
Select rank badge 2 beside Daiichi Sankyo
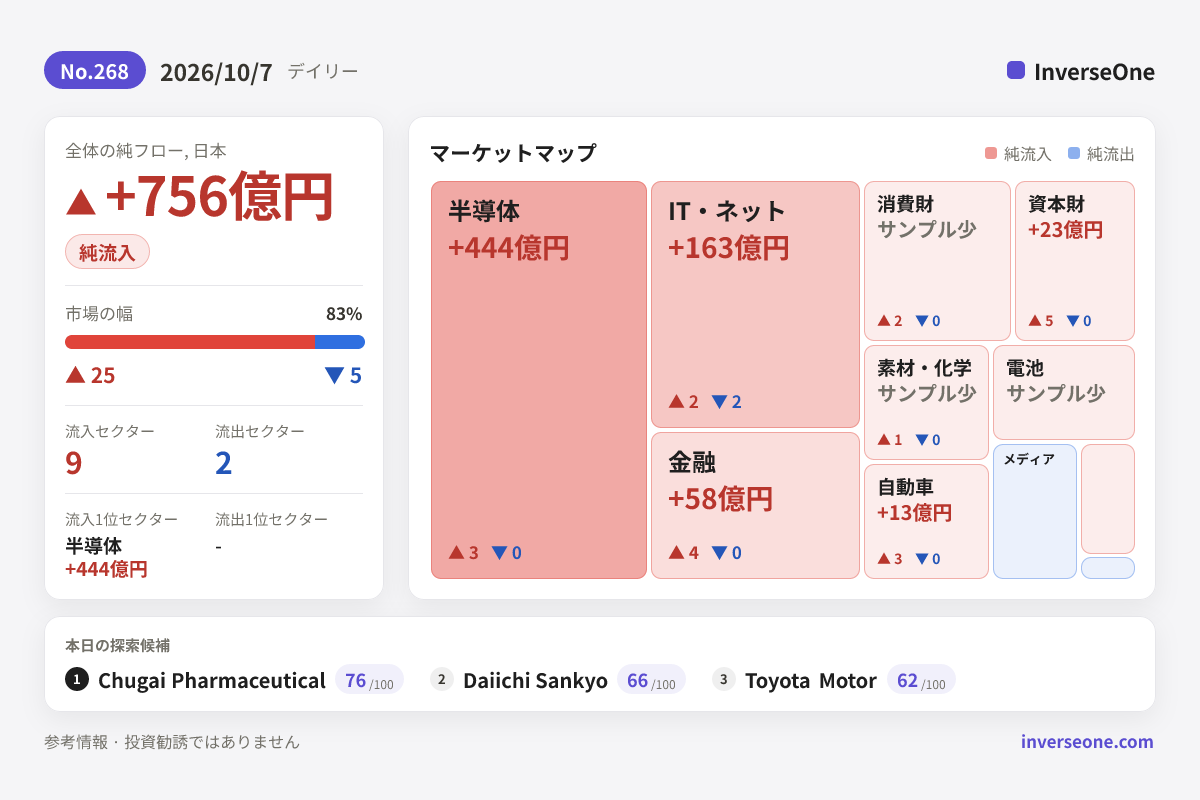(x=442, y=679)
